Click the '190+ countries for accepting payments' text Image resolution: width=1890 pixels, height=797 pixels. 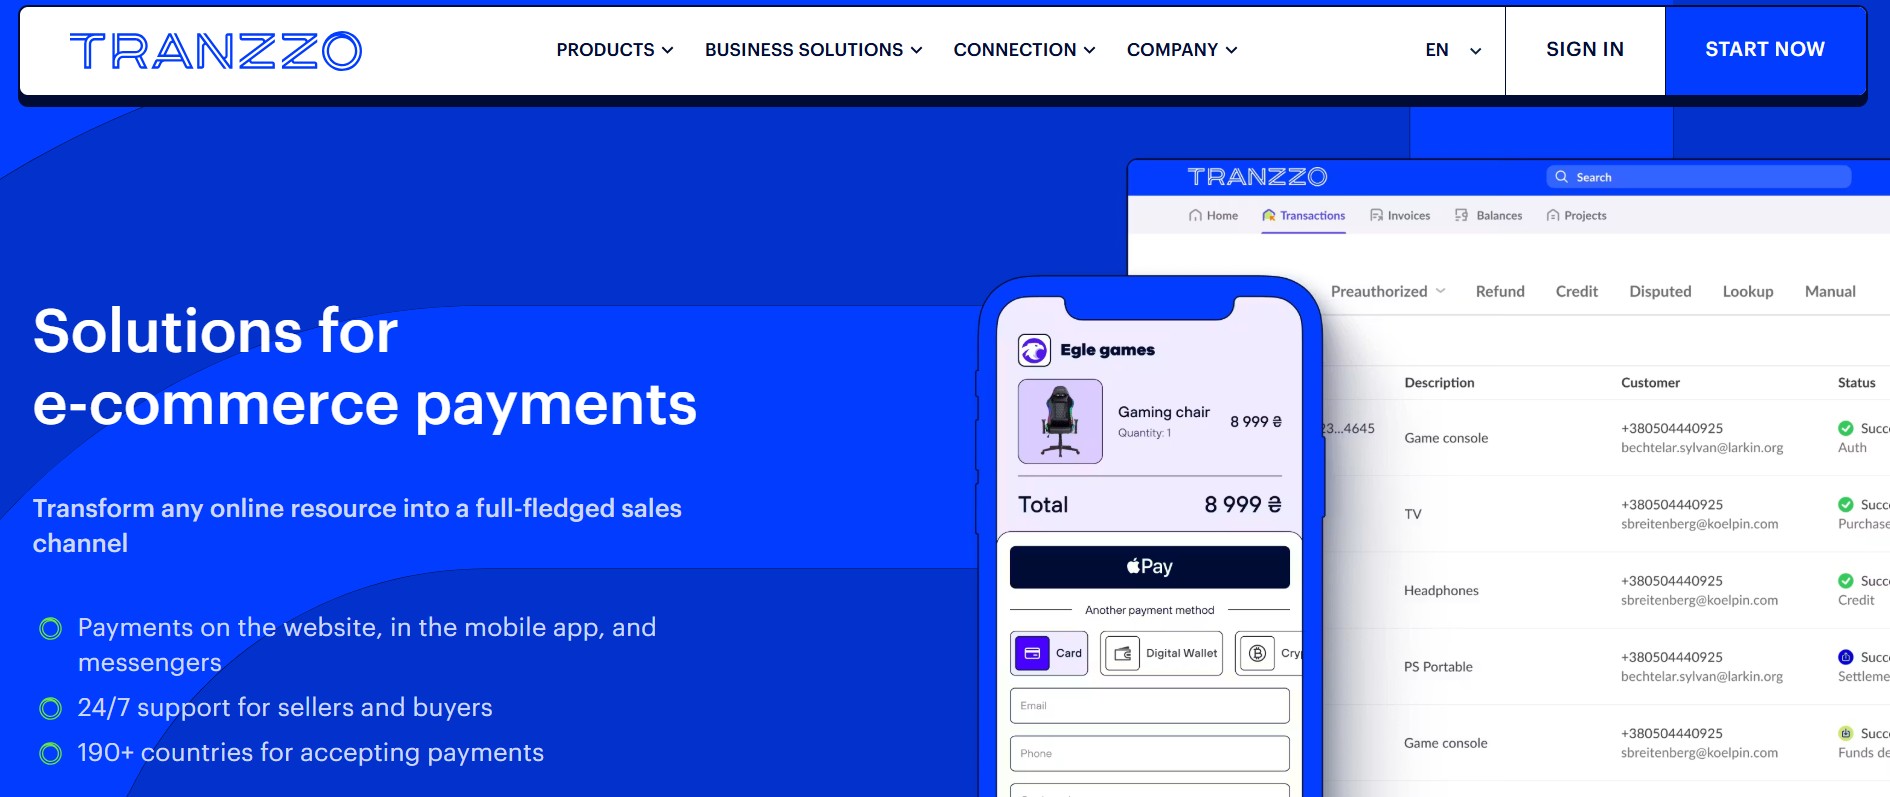[x=311, y=753]
